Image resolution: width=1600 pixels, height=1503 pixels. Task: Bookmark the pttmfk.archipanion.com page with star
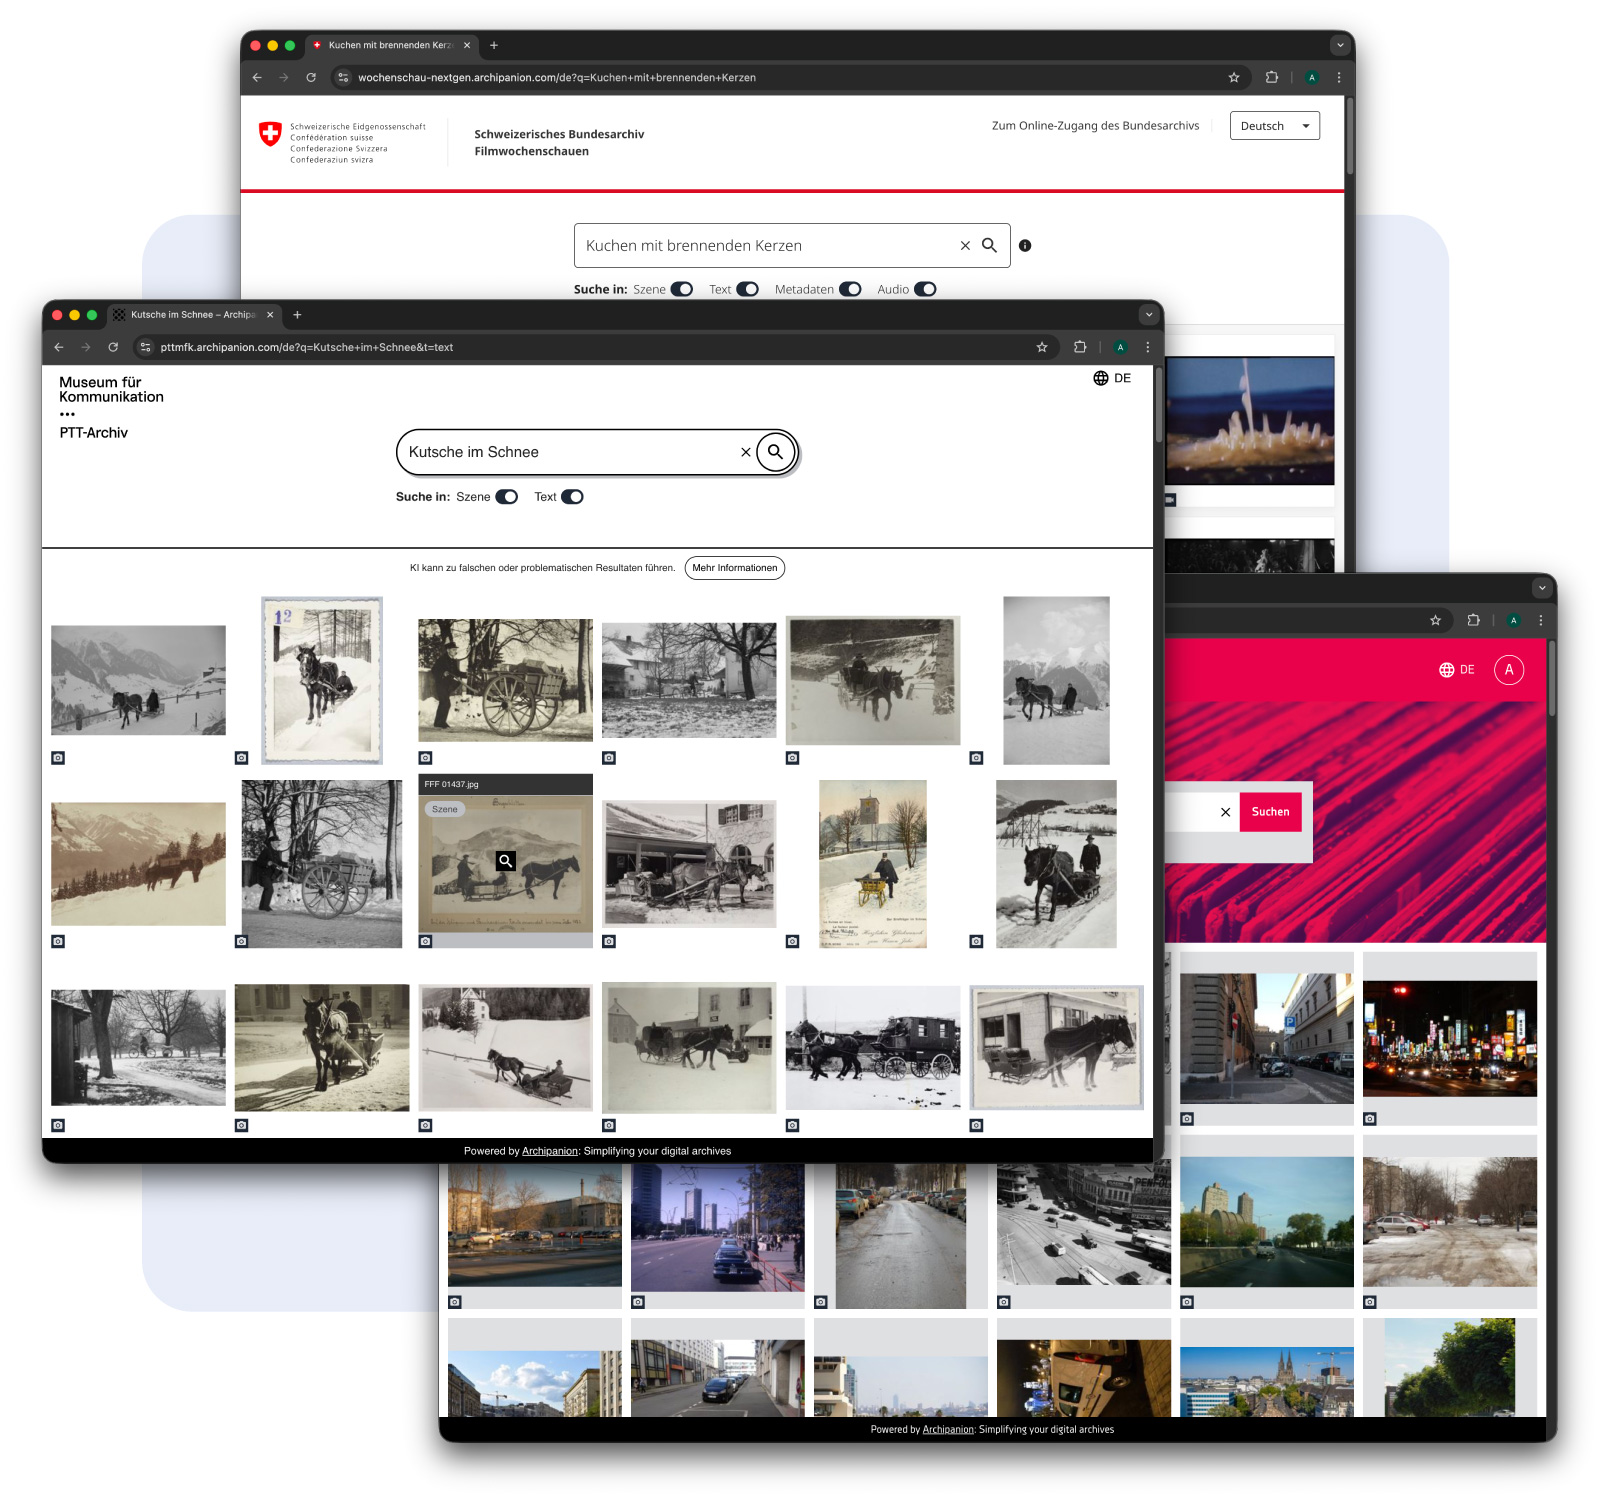tap(1042, 347)
